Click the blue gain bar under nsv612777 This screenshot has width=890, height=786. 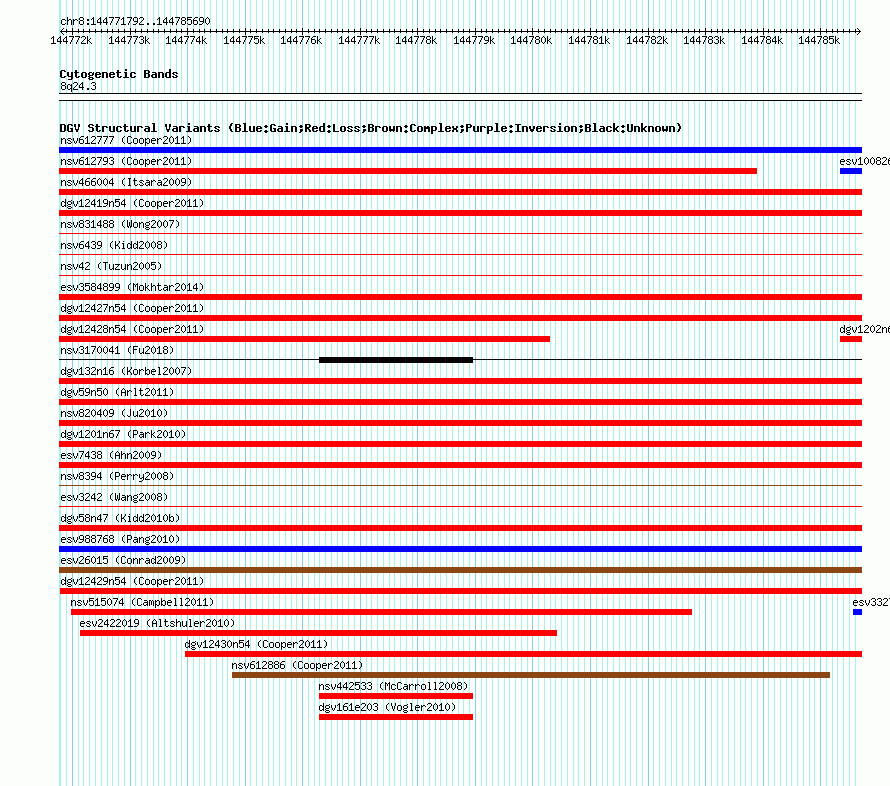click(x=460, y=150)
